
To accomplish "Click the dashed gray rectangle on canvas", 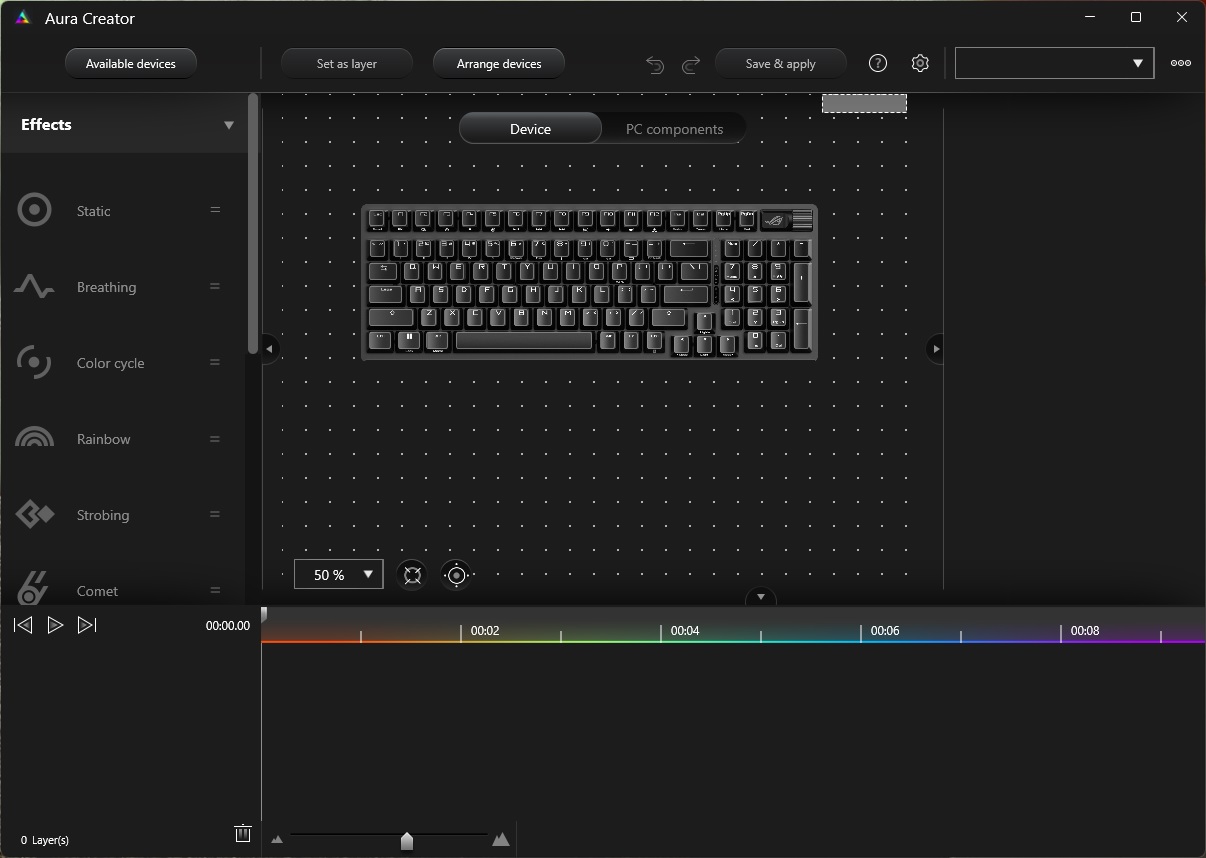I will click(x=864, y=103).
